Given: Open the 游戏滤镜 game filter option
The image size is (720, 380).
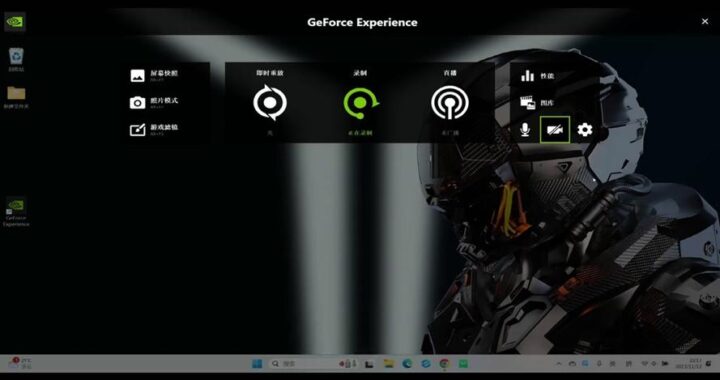Looking at the screenshot, I should [154, 129].
